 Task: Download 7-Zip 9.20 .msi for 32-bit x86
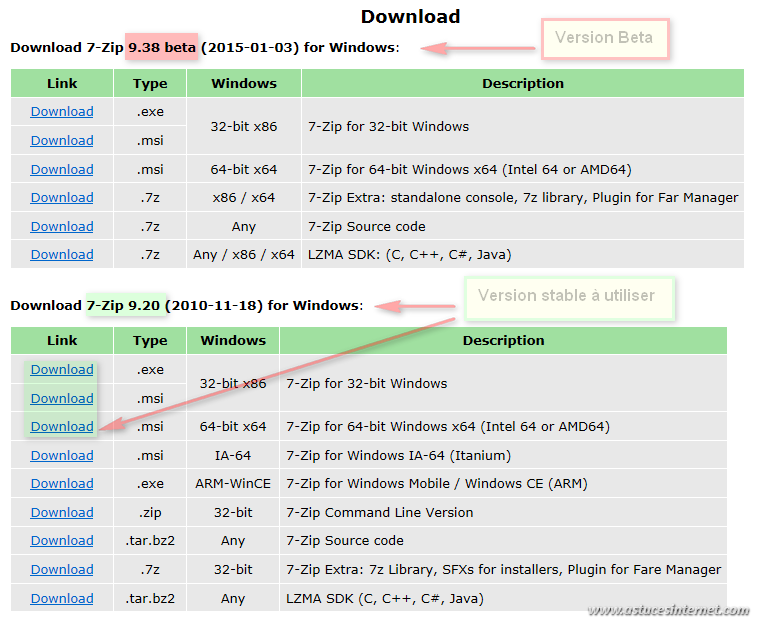click(x=62, y=398)
